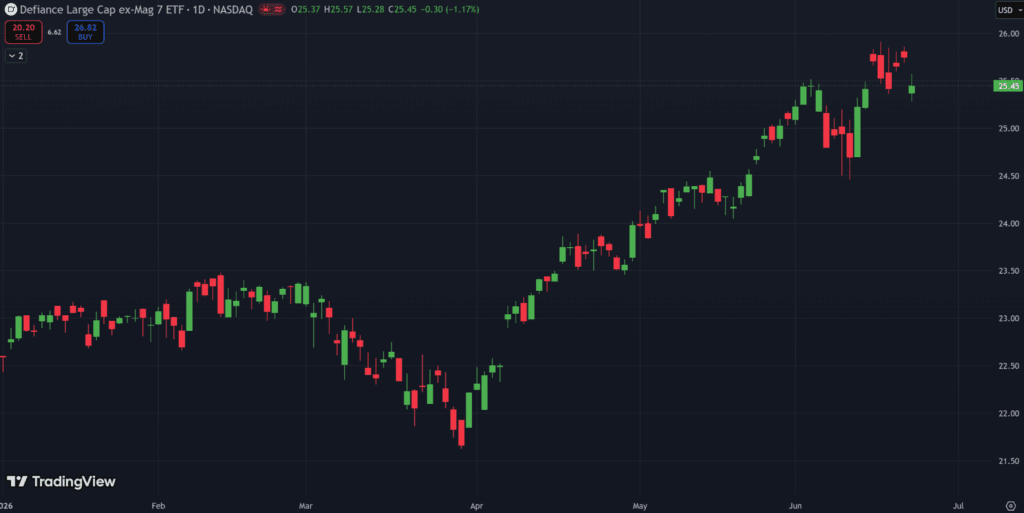Click the Apr label on the time axis
The image size is (1024, 513).
pos(477,506)
